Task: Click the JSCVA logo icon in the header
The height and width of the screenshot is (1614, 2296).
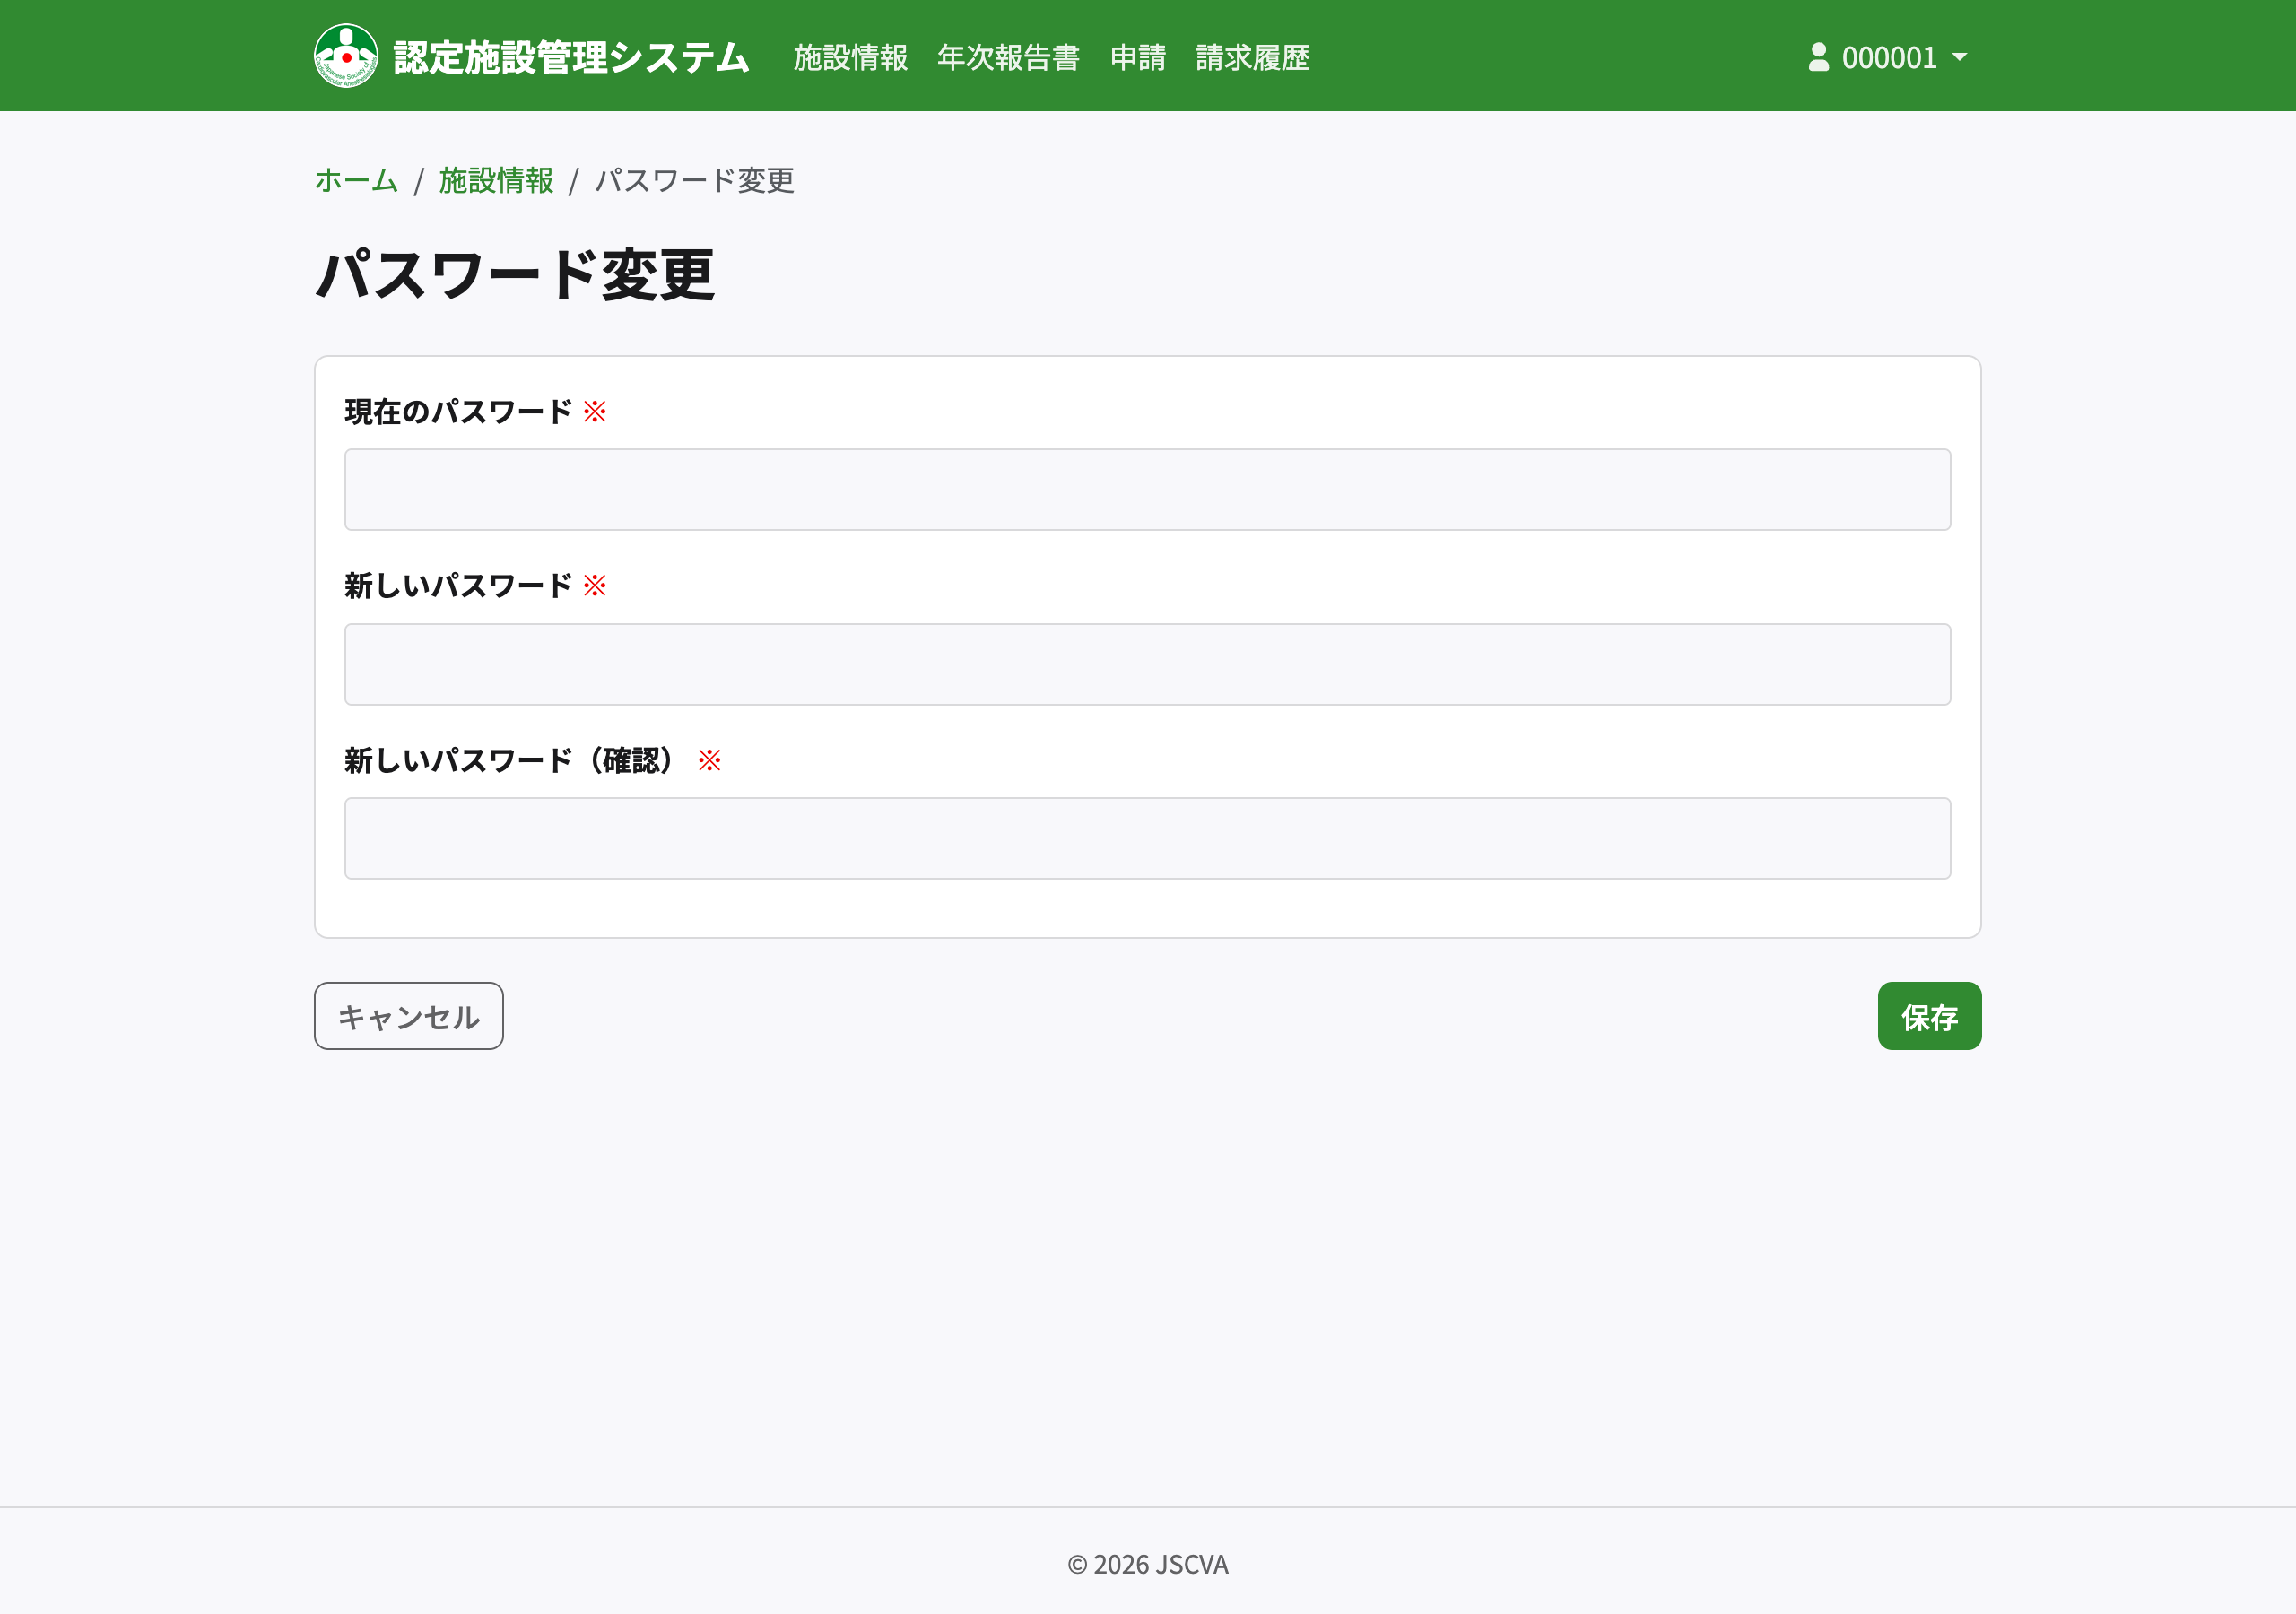Action: [x=345, y=56]
